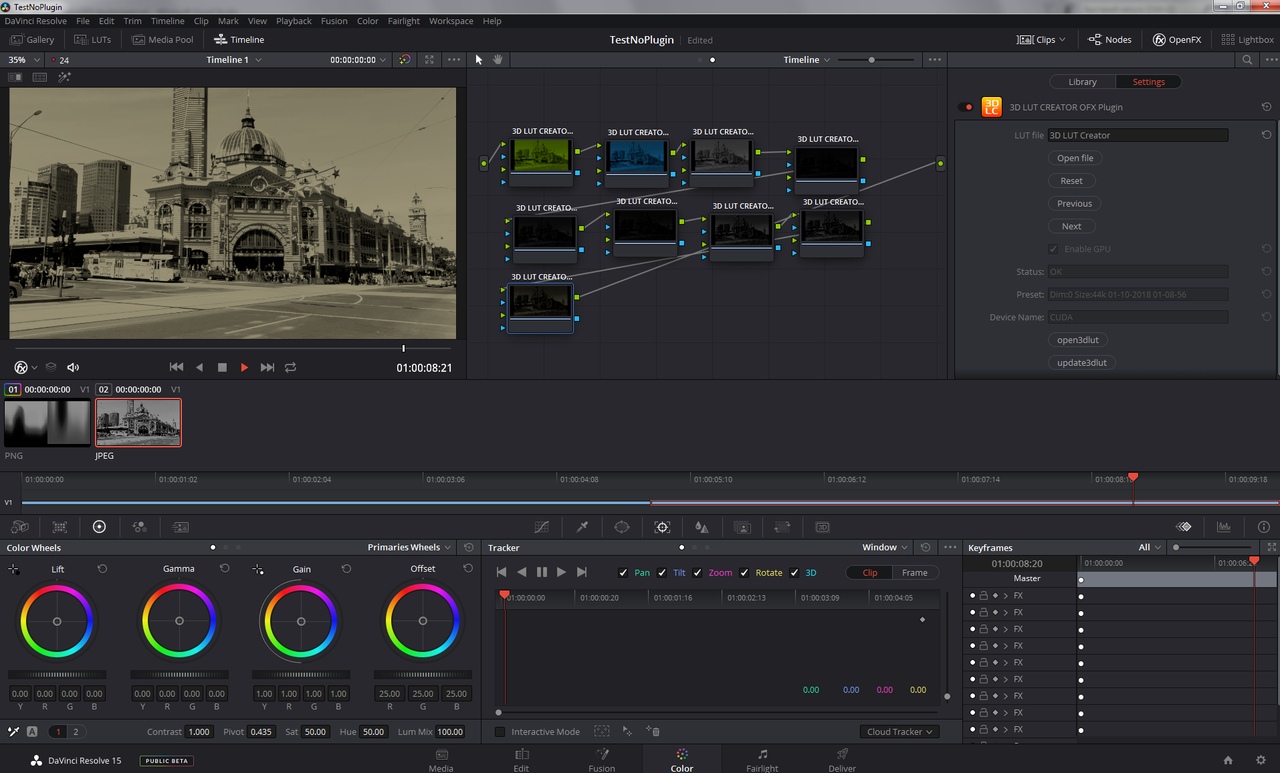Go to the project manager home icon
This screenshot has height=773, width=1280.
pyautogui.click(x=1228, y=760)
